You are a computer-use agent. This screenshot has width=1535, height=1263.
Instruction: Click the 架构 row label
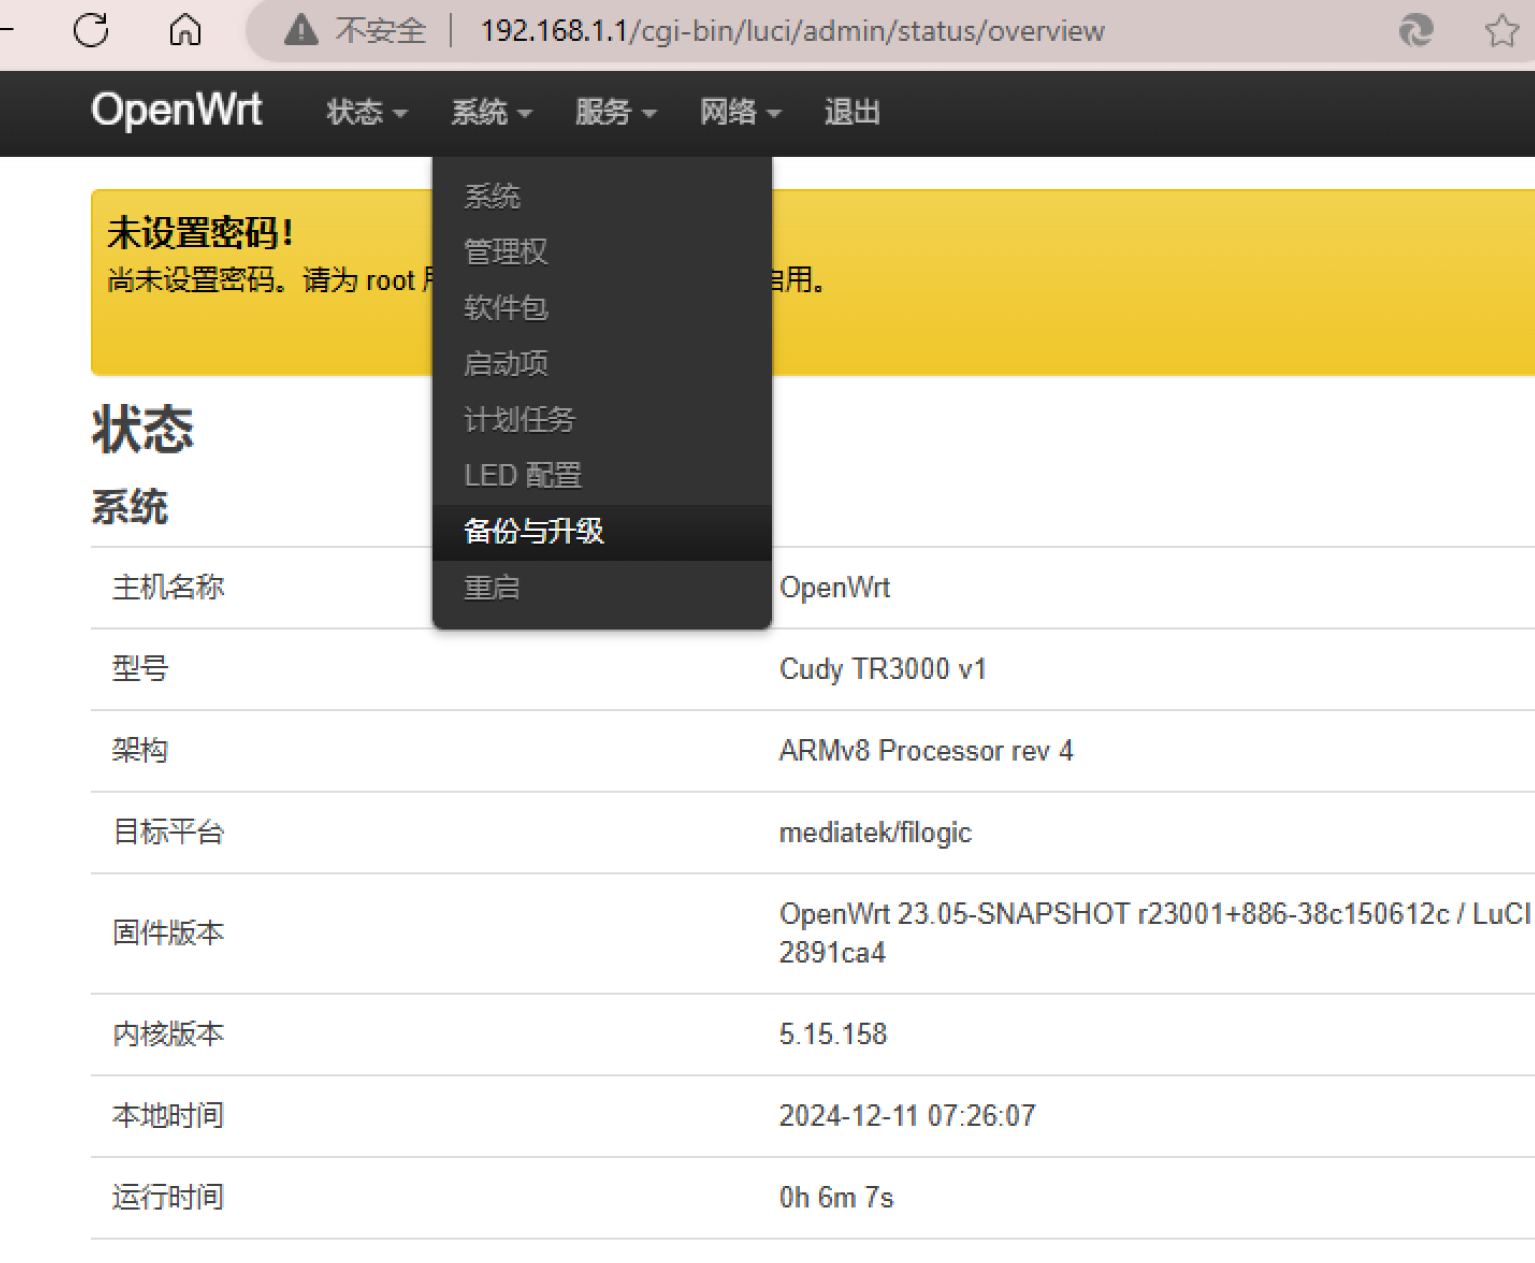pos(140,751)
